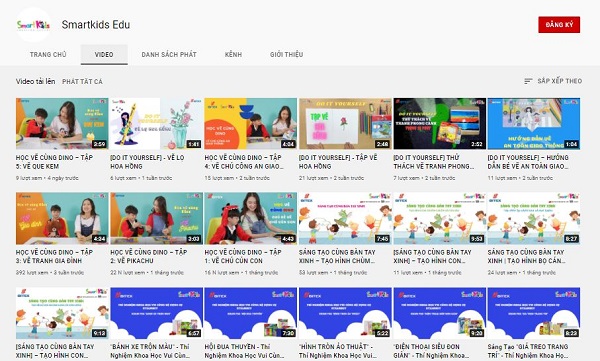Open thumbnail of Tập 3: Vẽ tranh gia đình
This screenshot has height=361, width=600.
click(62, 218)
